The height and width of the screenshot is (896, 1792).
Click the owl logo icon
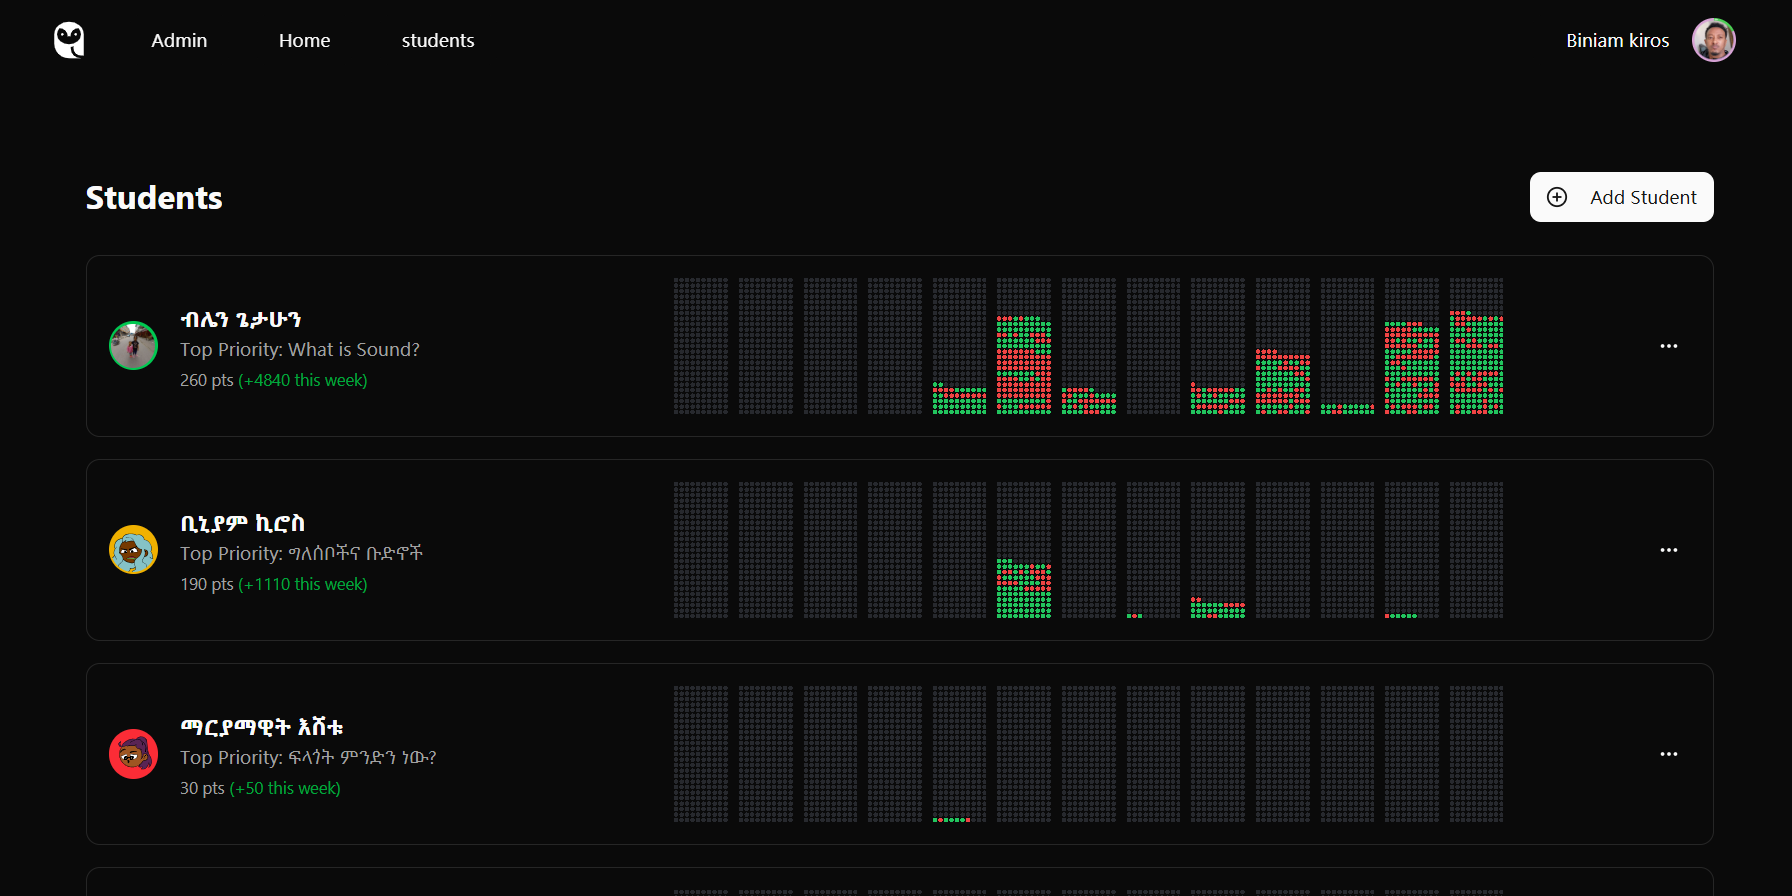click(x=69, y=41)
